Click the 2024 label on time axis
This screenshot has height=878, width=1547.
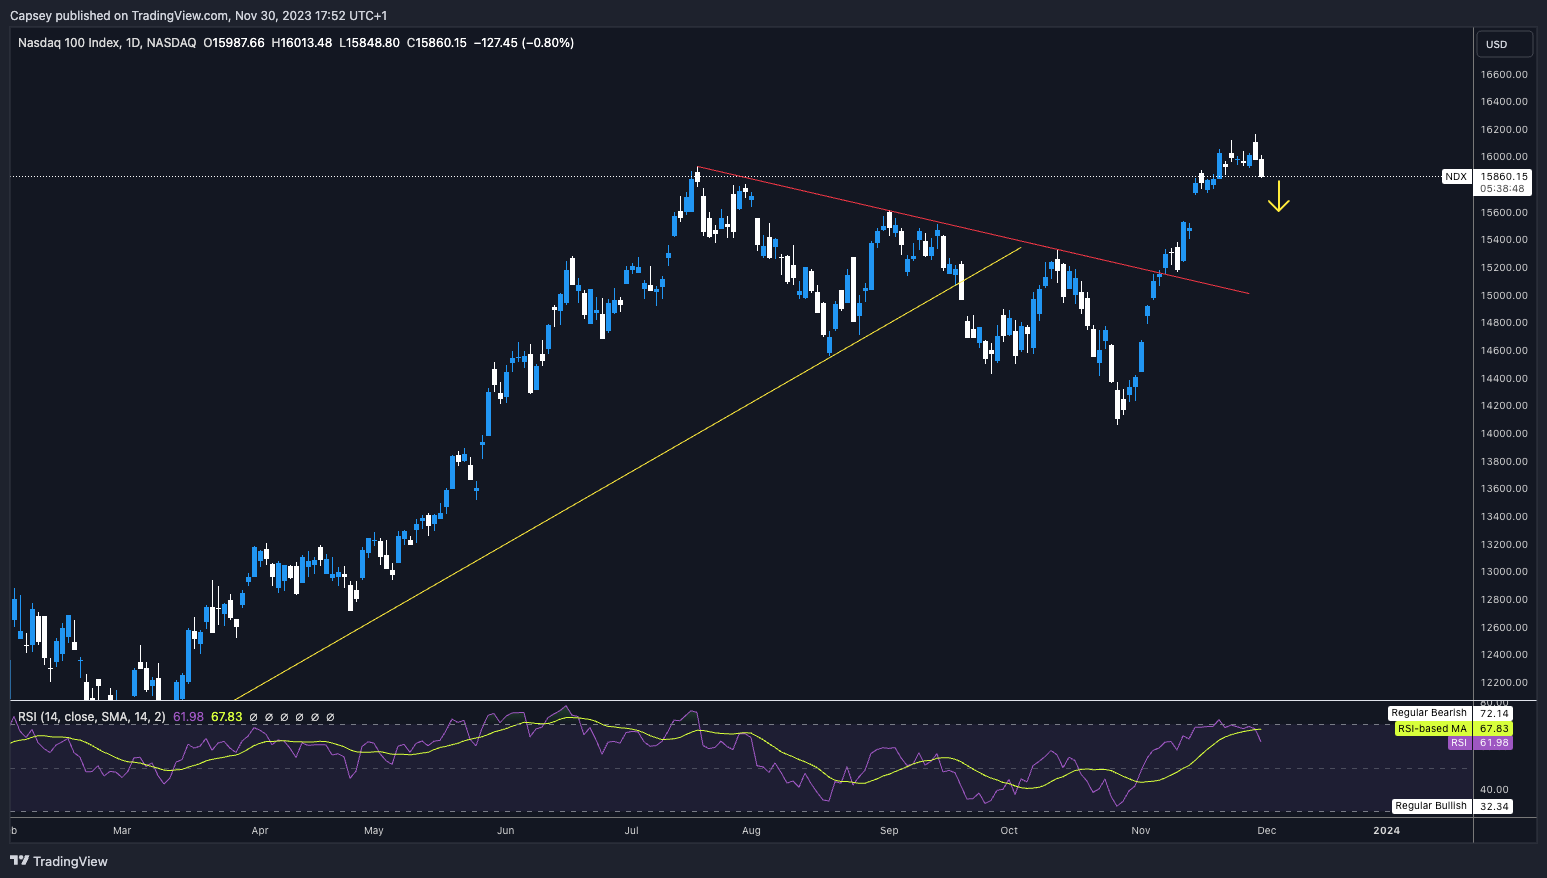1386,830
